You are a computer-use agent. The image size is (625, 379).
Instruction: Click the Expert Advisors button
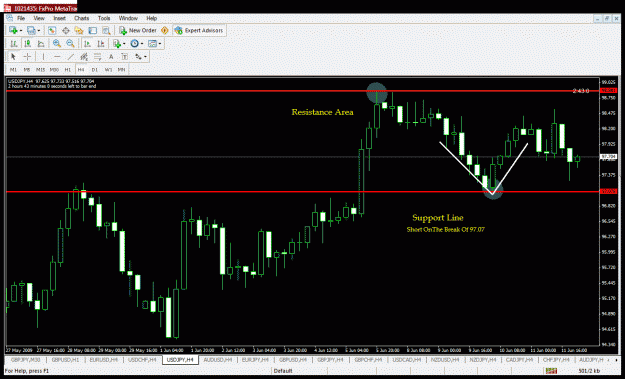[199, 31]
